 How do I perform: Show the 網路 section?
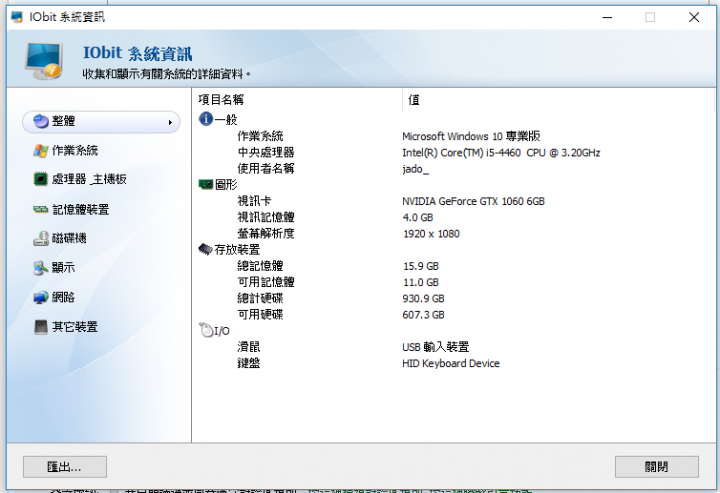54,297
